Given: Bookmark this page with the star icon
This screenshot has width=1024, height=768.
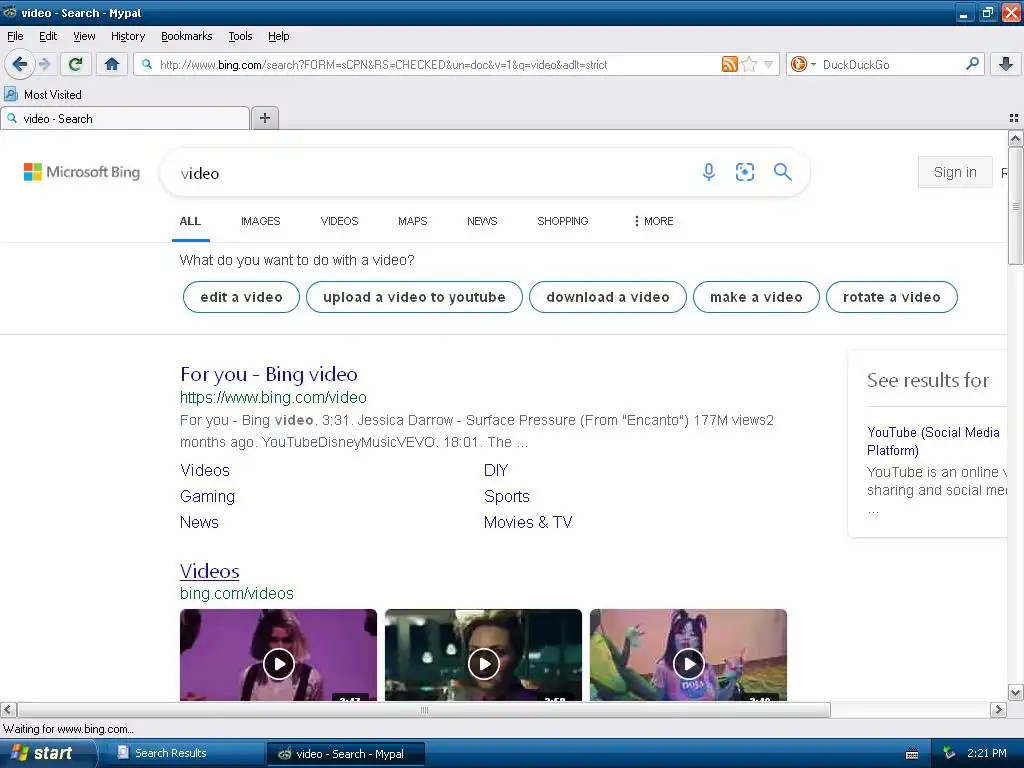Looking at the screenshot, I should [x=749, y=64].
